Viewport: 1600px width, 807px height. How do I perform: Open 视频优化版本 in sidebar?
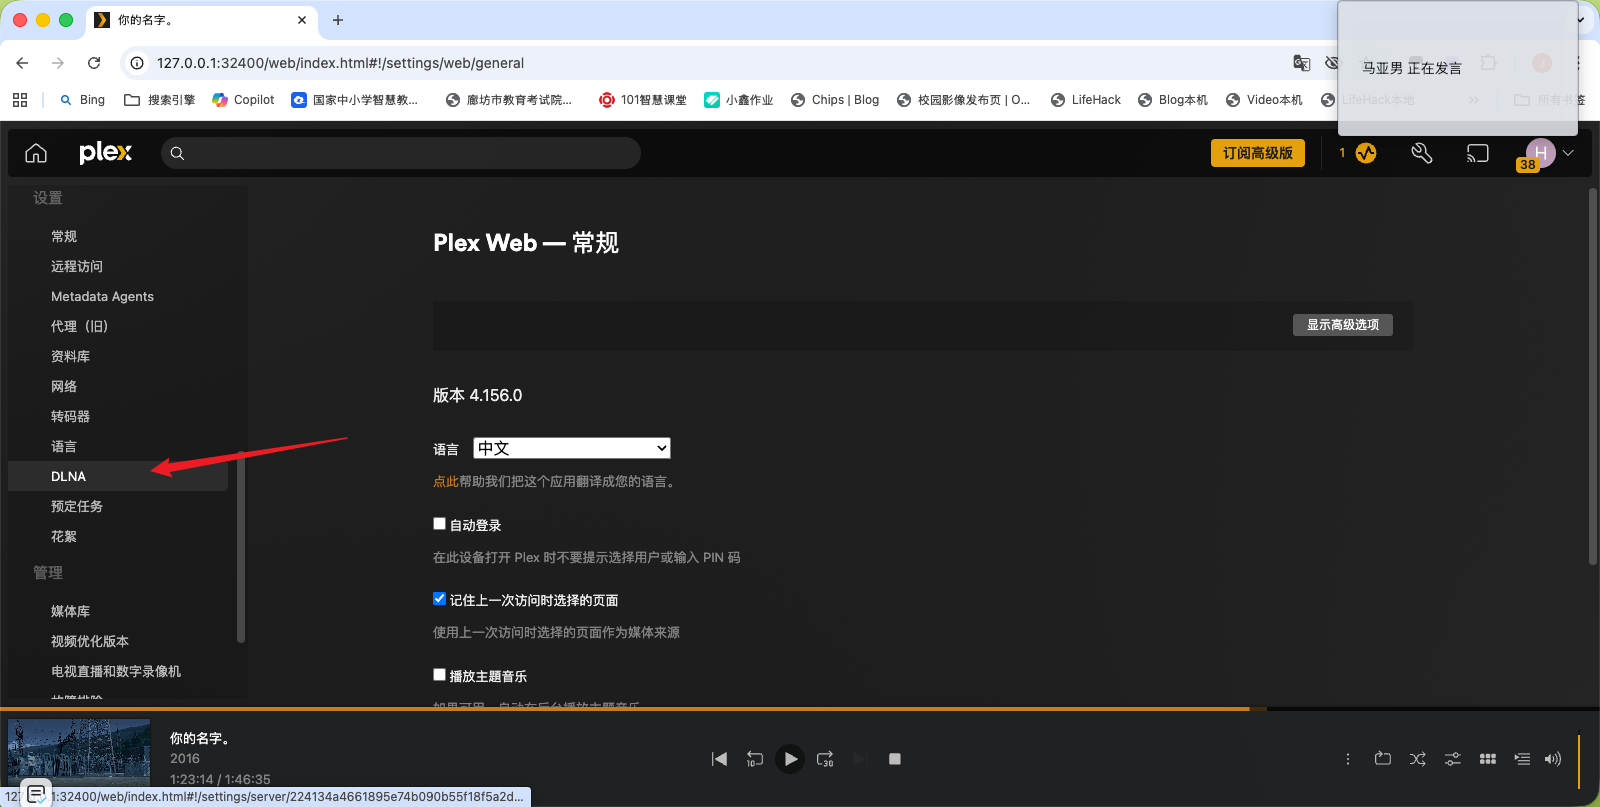pyautogui.click(x=90, y=641)
